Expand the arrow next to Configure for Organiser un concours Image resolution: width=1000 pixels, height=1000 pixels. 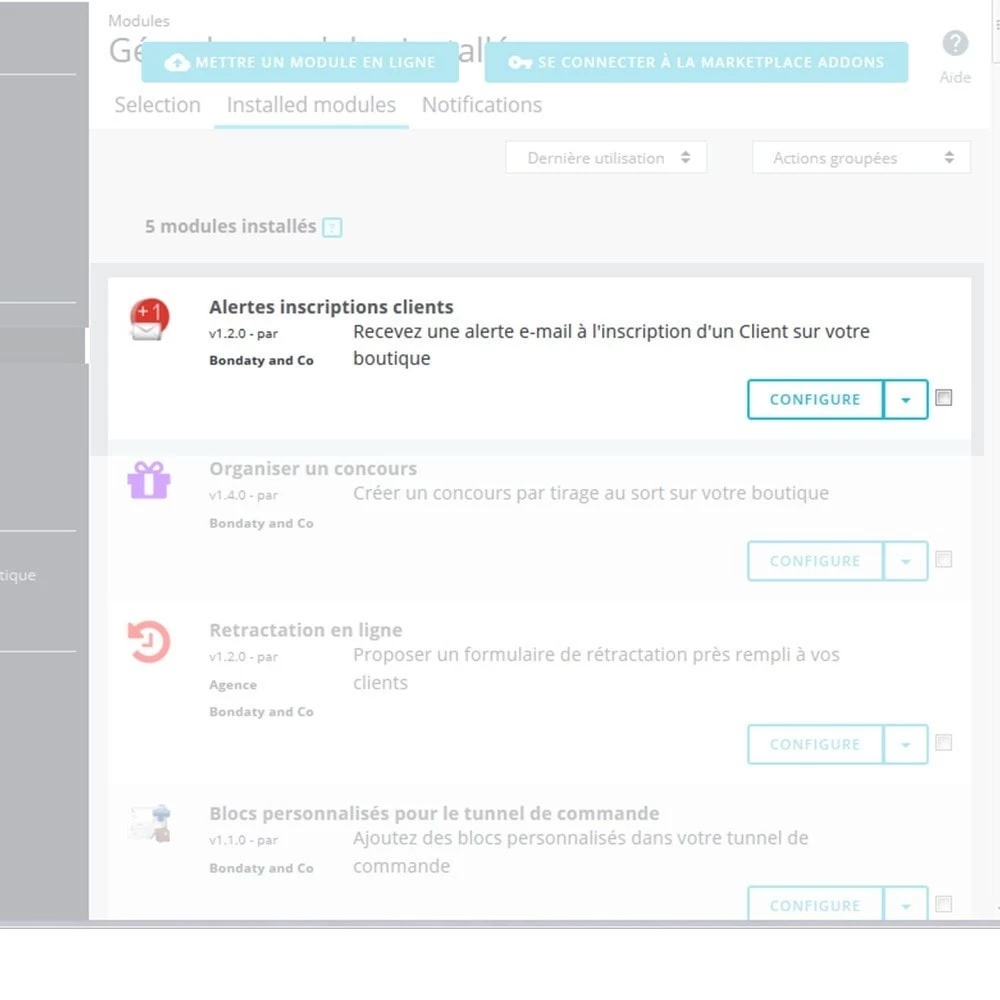[906, 561]
